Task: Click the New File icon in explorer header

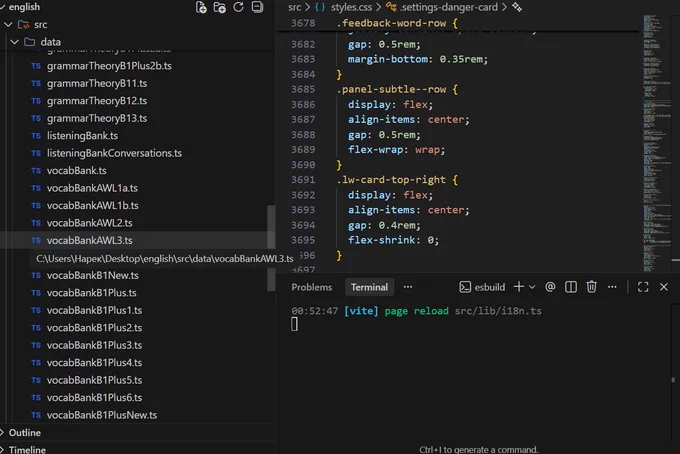Action: (x=201, y=7)
